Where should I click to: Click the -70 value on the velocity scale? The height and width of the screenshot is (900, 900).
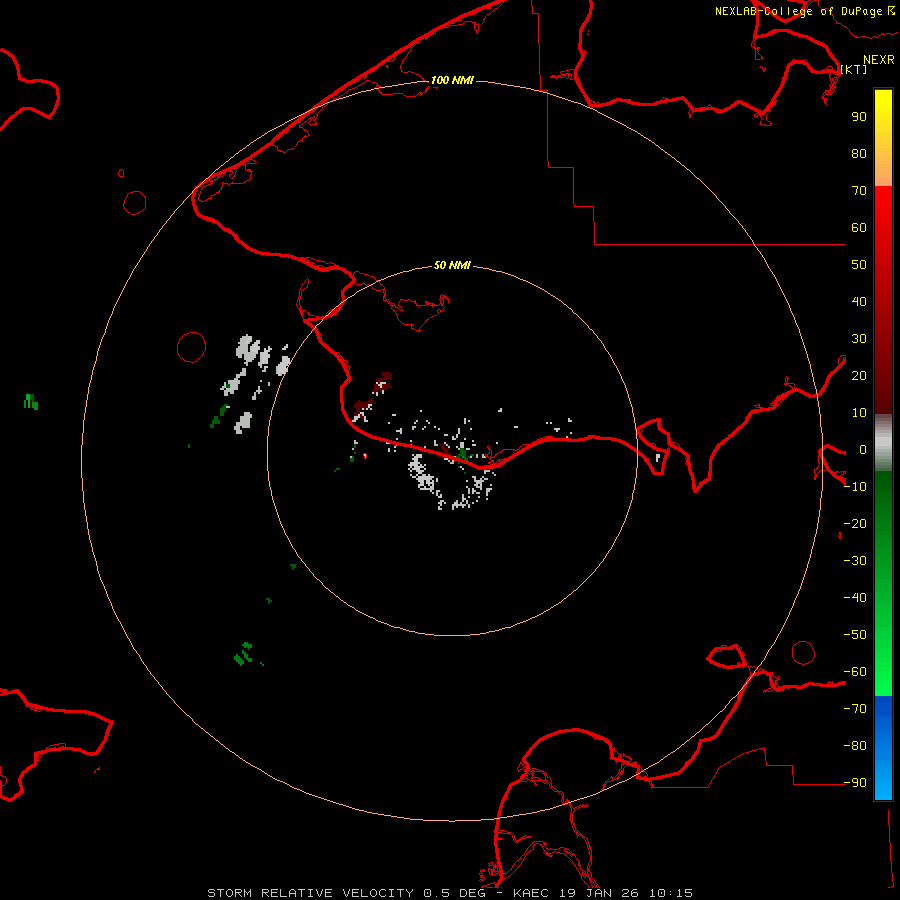(x=855, y=709)
